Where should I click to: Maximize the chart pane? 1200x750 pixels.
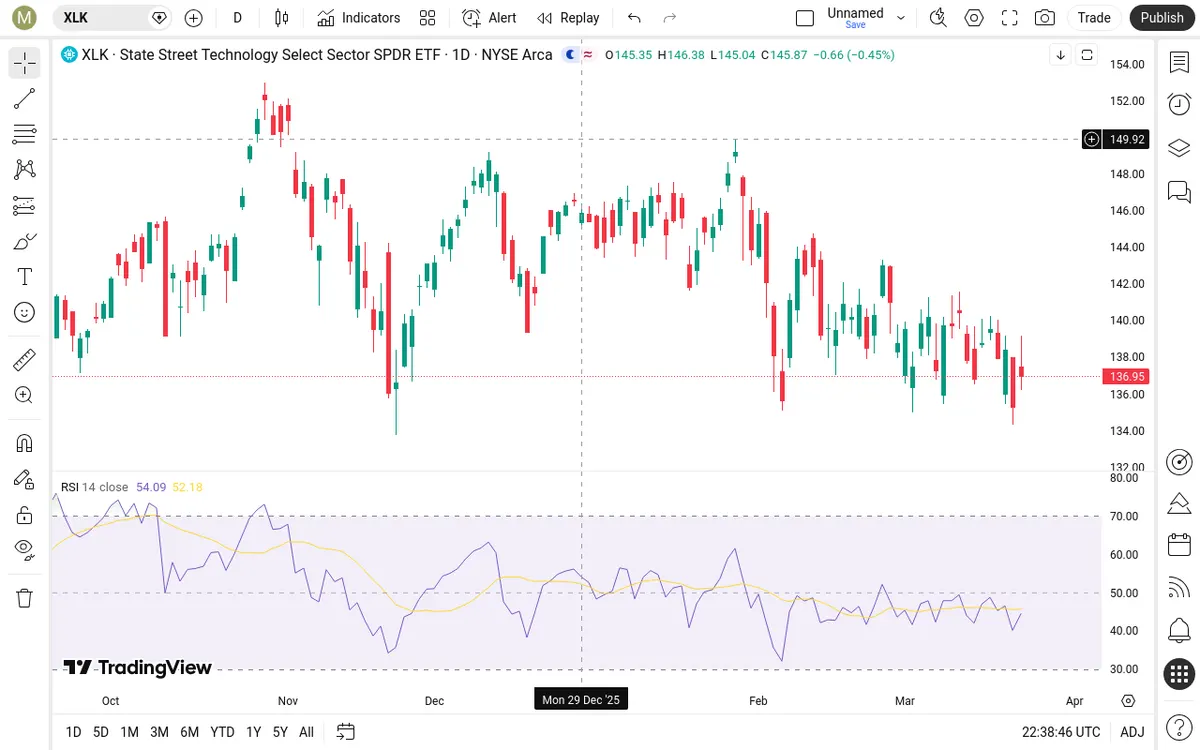[x=1087, y=55]
